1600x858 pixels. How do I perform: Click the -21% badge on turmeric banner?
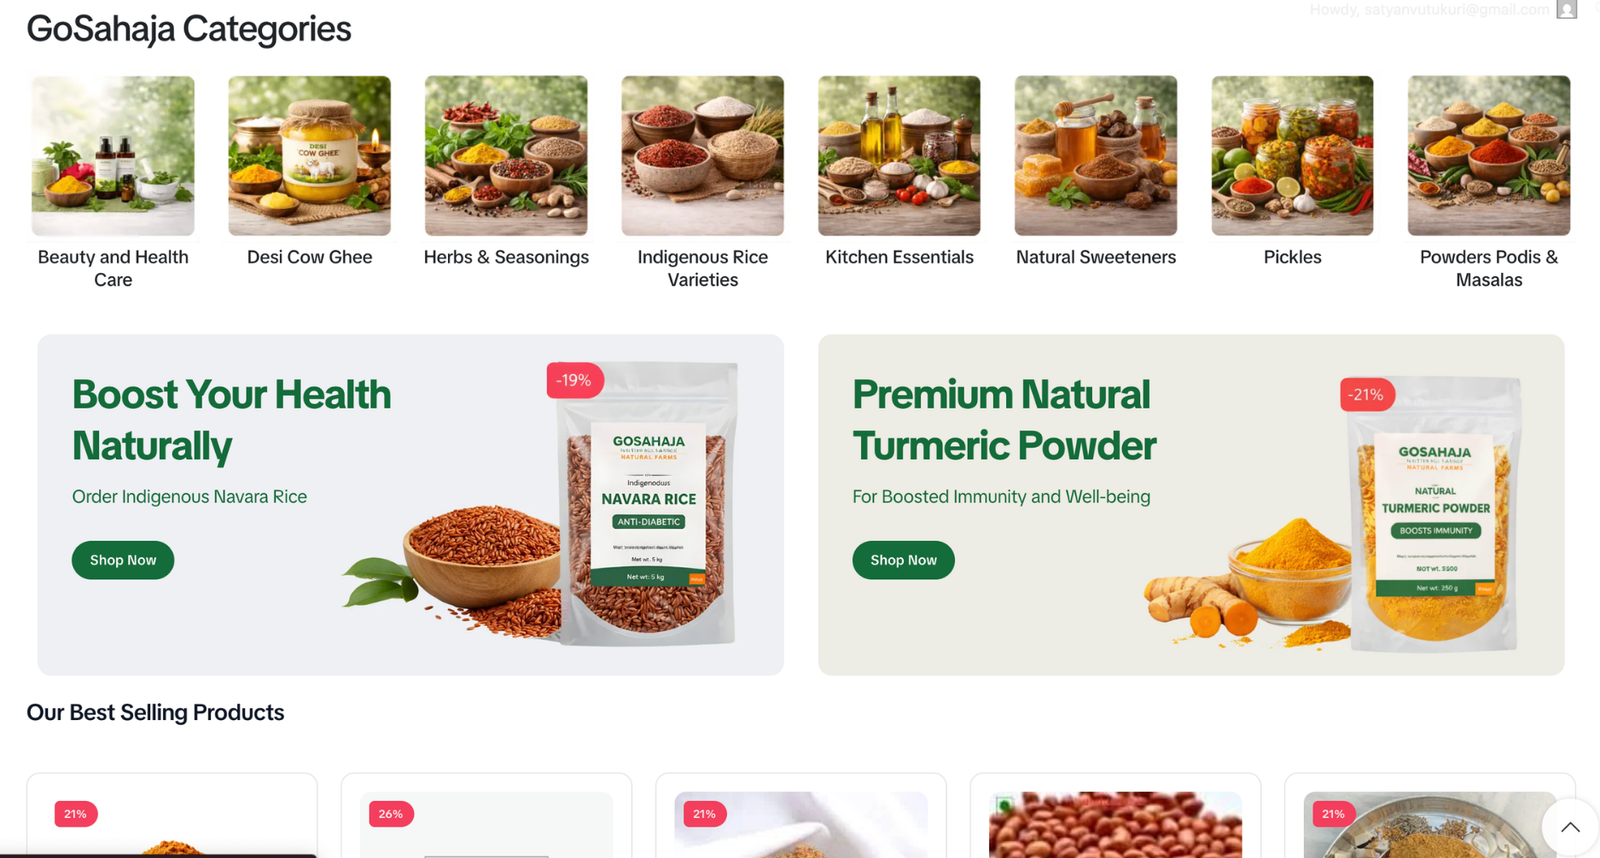tap(1366, 394)
